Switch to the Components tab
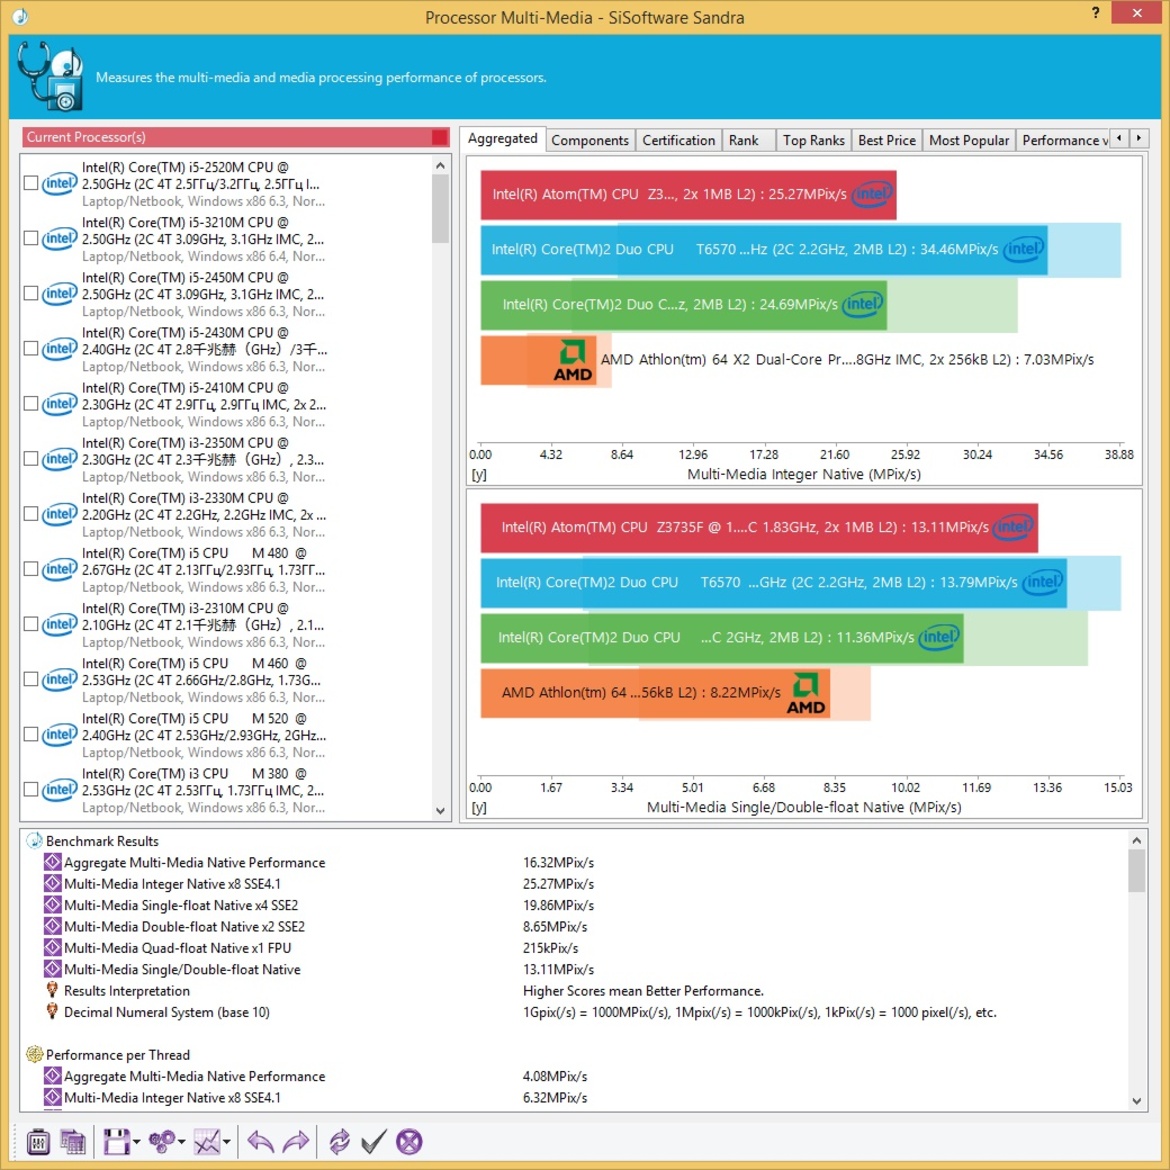 pos(589,140)
